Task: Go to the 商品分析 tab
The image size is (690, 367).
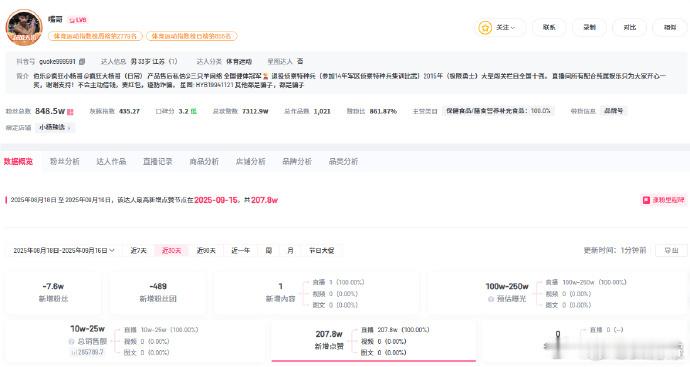Action: click(204, 161)
